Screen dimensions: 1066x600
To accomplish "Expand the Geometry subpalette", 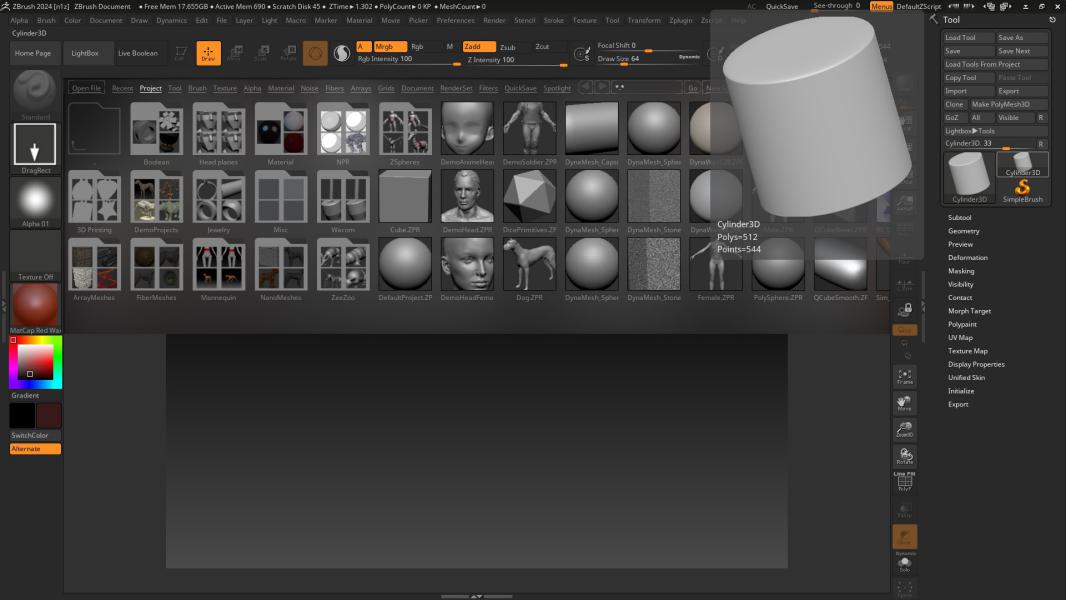I will 963,231.
